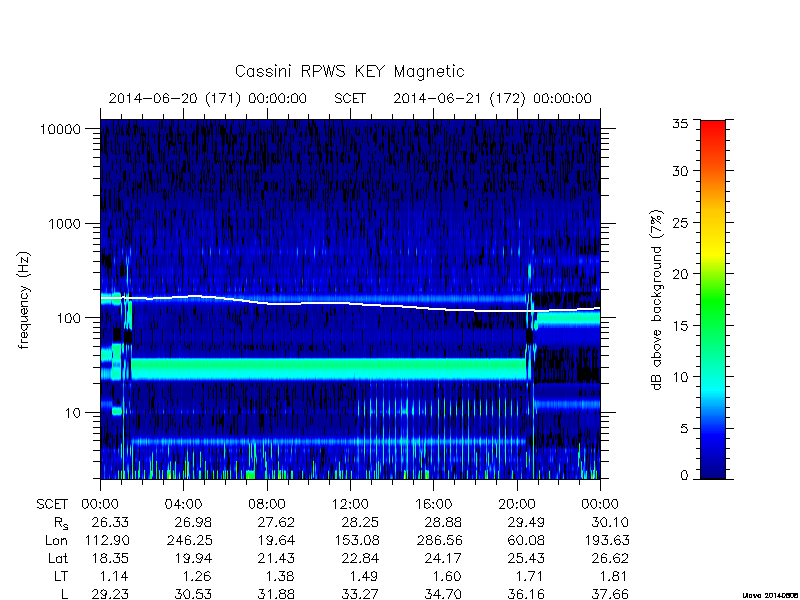Click the 'Lon' row label
The height and width of the screenshot is (600, 800).
click(56, 540)
